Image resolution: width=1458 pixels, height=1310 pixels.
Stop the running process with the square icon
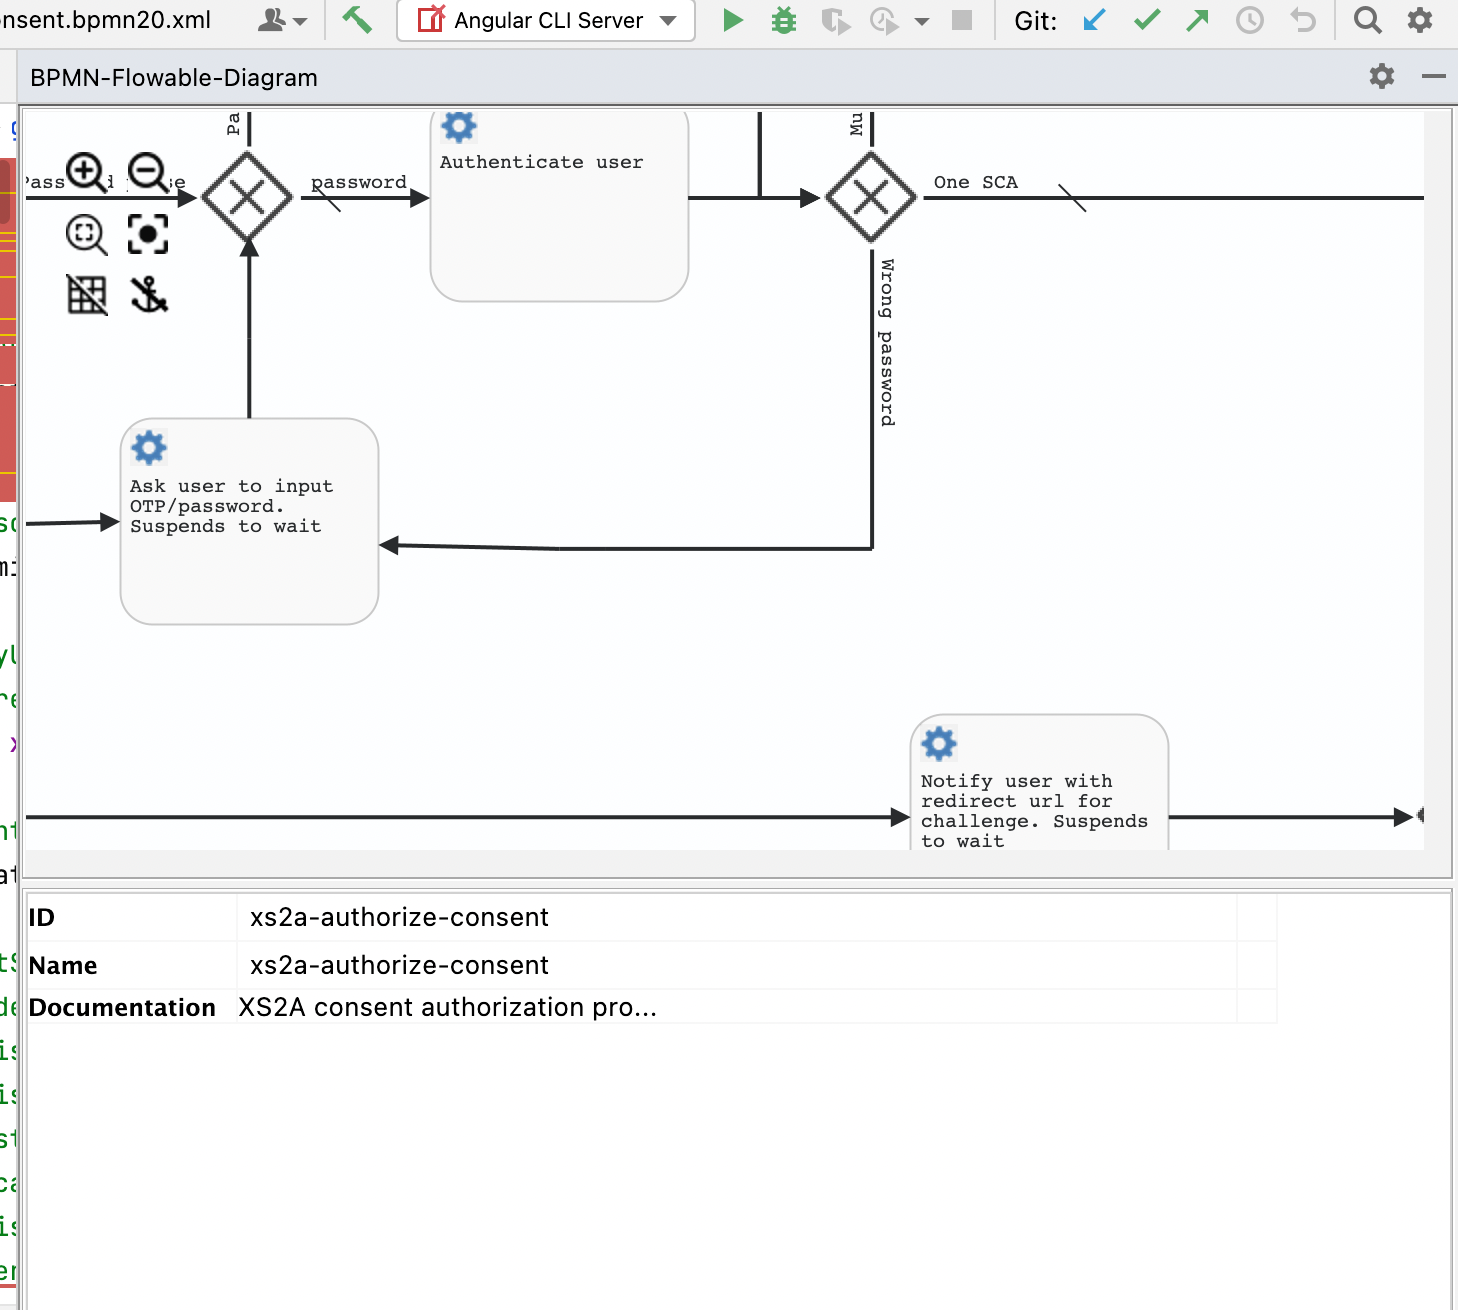click(961, 20)
